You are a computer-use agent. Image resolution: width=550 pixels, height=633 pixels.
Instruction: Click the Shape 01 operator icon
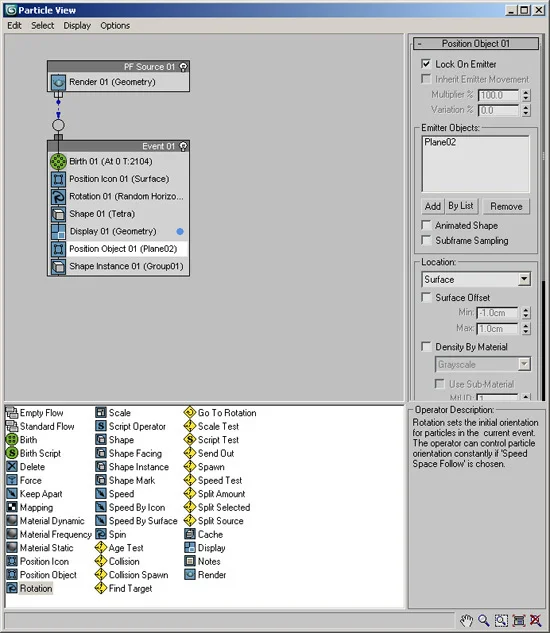58,214
